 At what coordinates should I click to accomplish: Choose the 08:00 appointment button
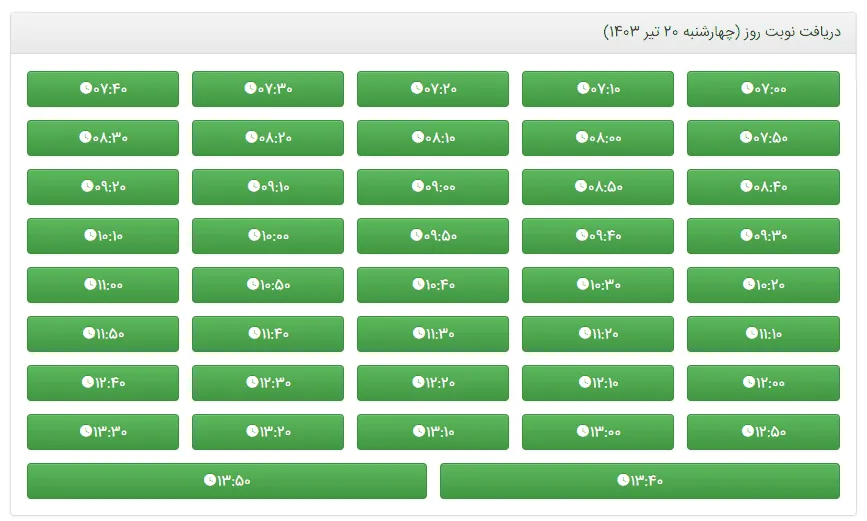pyautogui.click(x=598, y=138)
